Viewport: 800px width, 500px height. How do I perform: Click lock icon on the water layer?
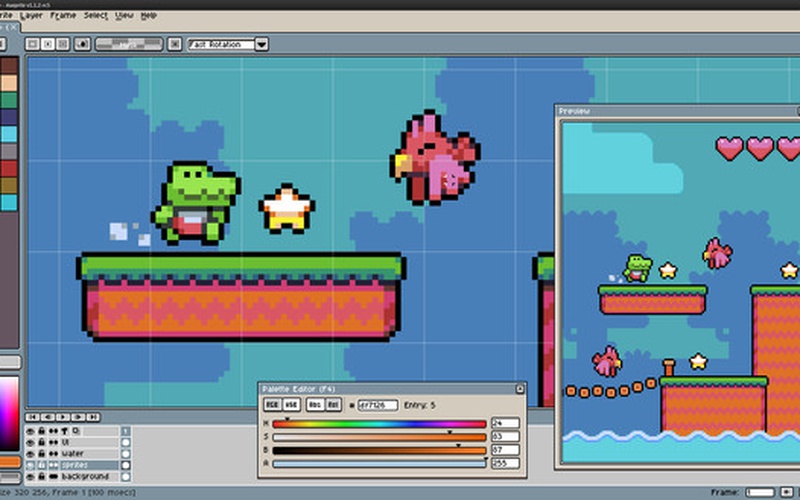click(x=41, y=453)
